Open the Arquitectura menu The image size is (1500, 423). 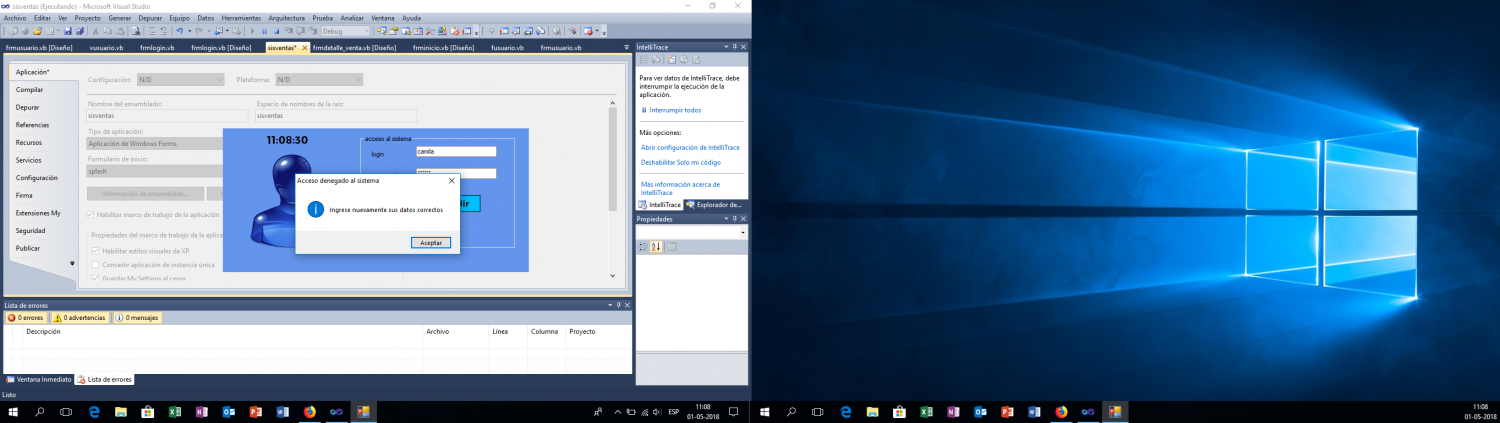[x=287, y=18]
